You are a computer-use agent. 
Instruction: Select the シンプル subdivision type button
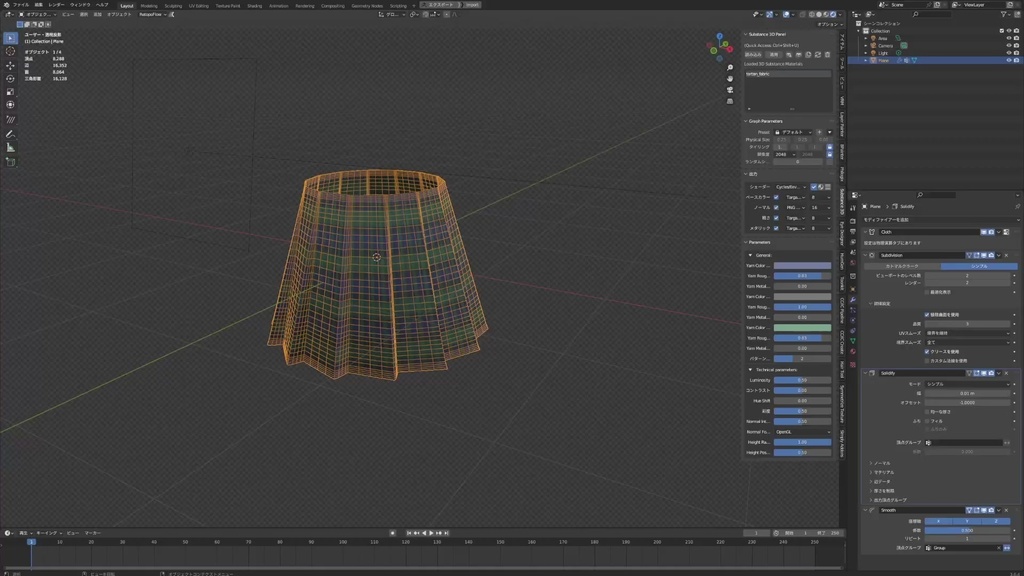tap(979, 266)
